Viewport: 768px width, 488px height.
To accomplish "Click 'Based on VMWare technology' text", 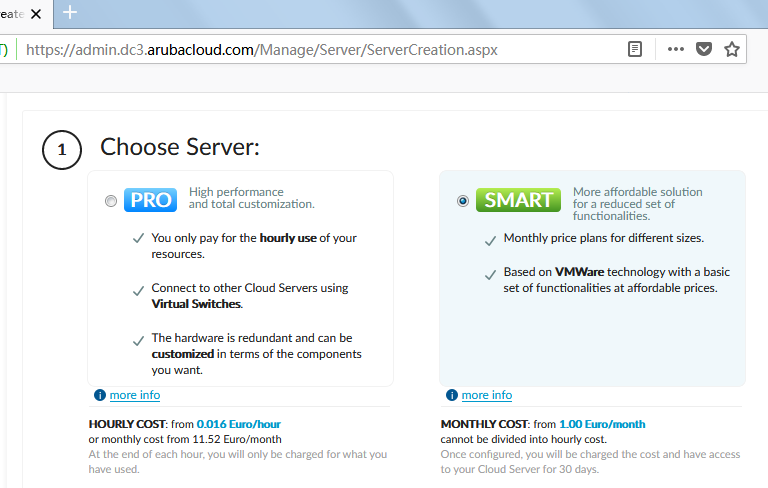I will tap(617, 280).
